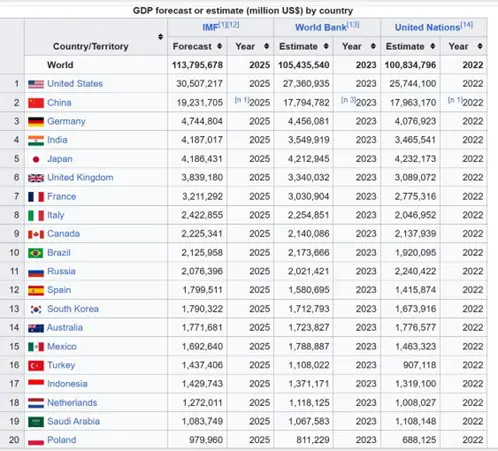Select Poland UN estimate value 688,125
Viewport: 498px width, 451px height.
click(419, 440)
